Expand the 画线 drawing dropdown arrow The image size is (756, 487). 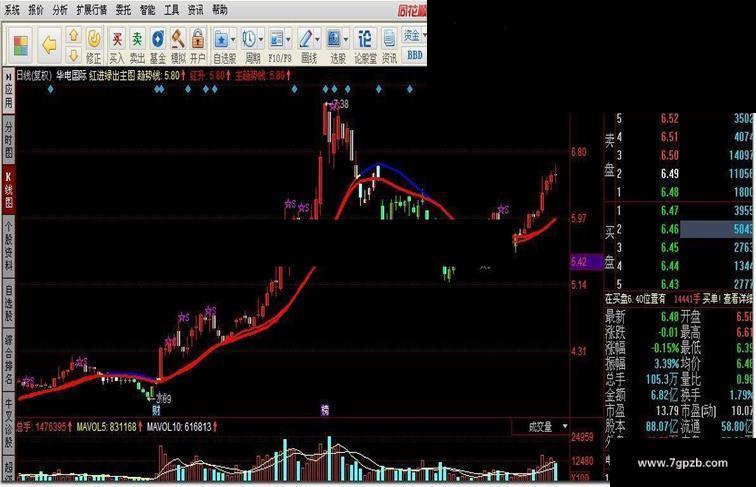[x=317, y=39]
